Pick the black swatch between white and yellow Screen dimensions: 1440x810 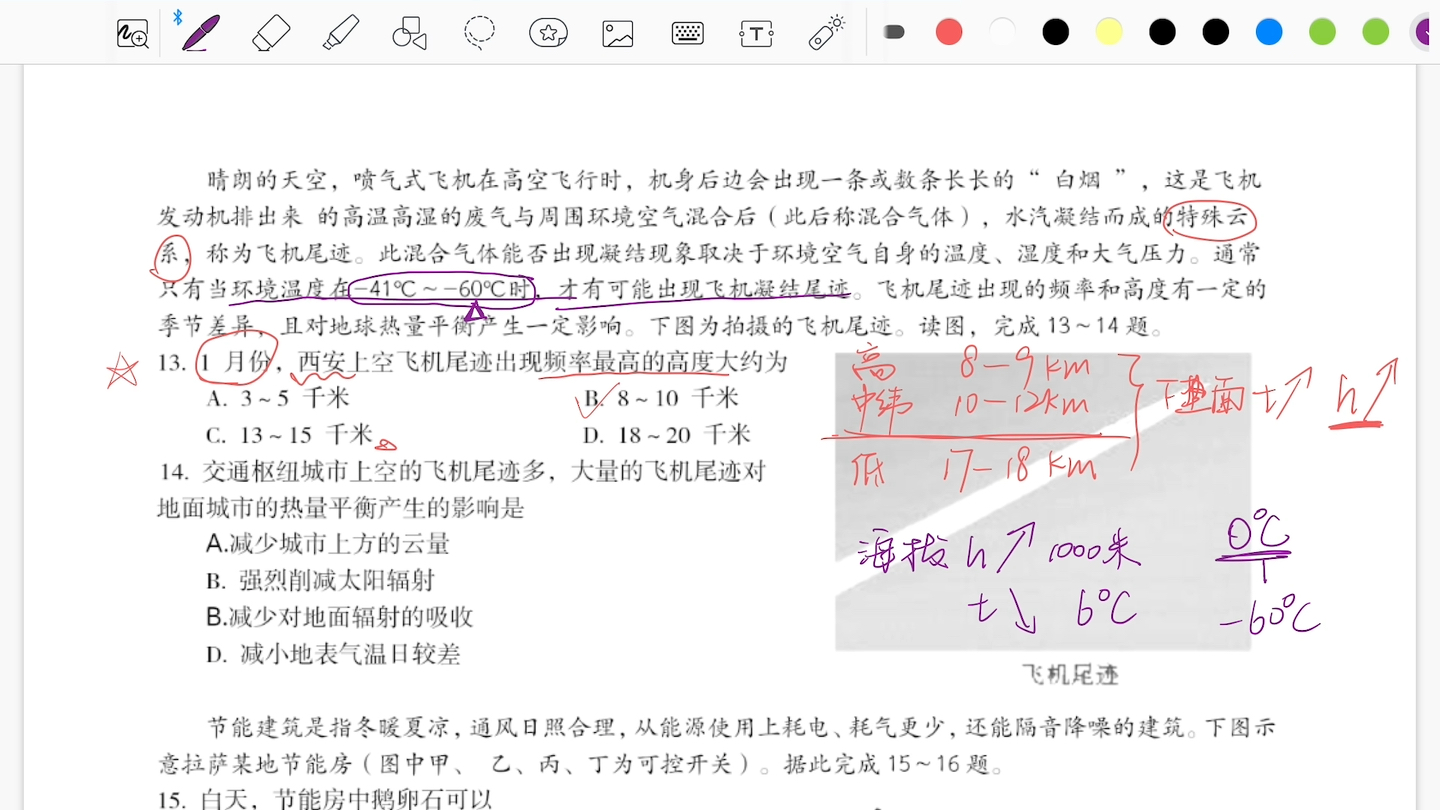1056,32
